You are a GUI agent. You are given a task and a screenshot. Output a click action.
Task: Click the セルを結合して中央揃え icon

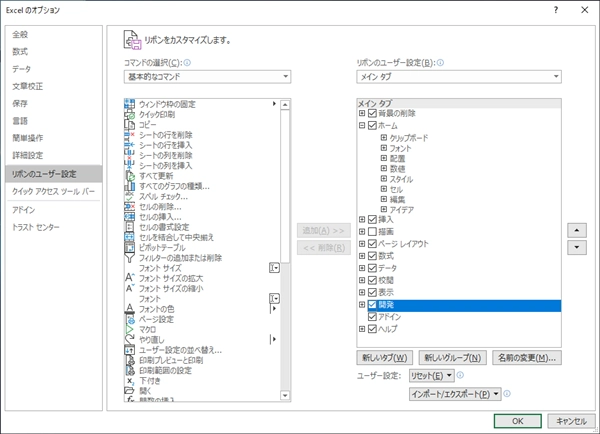tap(129, 237)
